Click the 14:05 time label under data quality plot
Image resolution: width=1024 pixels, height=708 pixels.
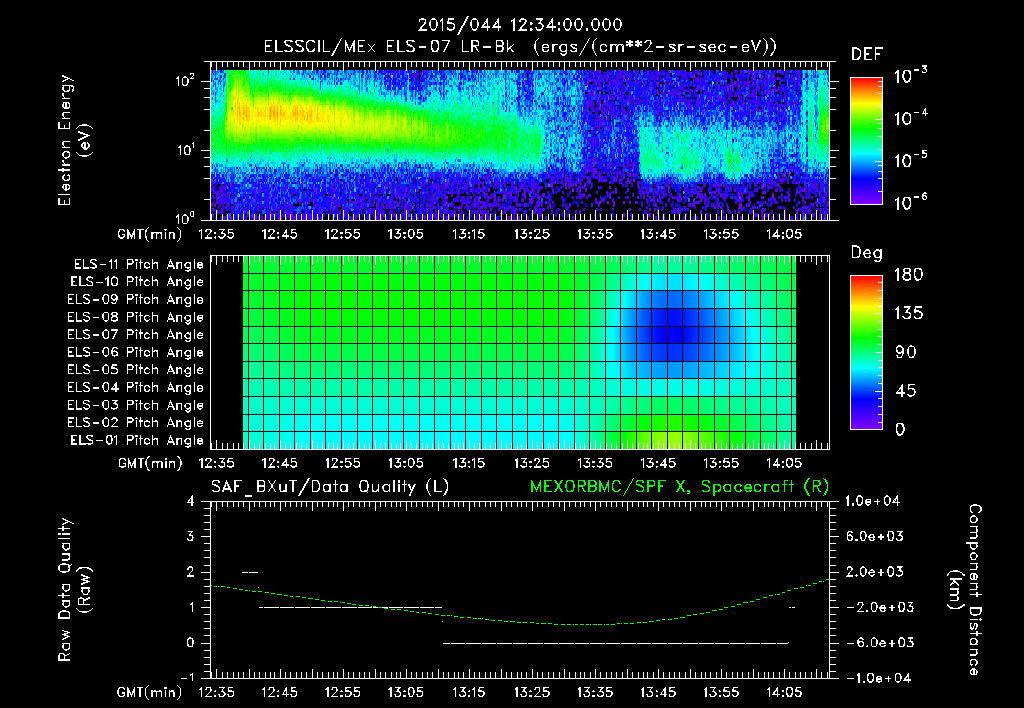click(x=784, y=692)
